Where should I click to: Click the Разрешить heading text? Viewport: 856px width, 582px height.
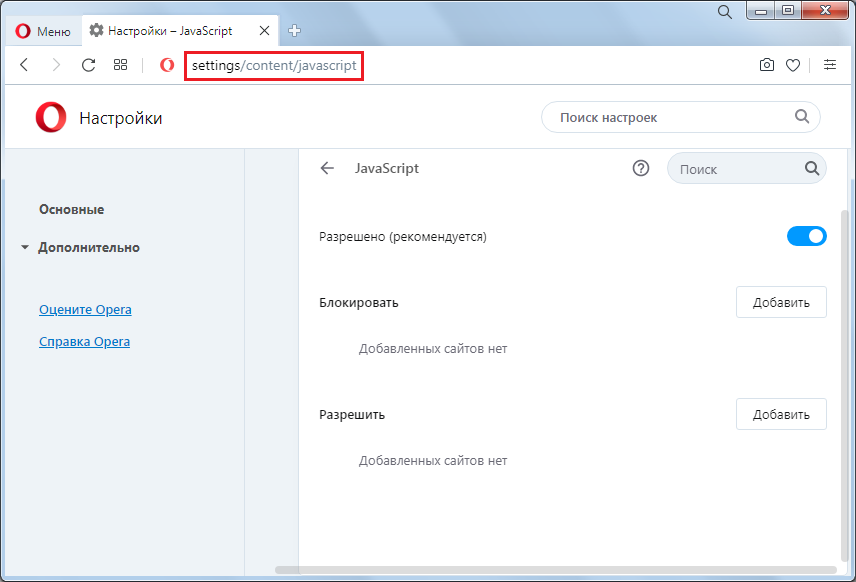point(352,414)
